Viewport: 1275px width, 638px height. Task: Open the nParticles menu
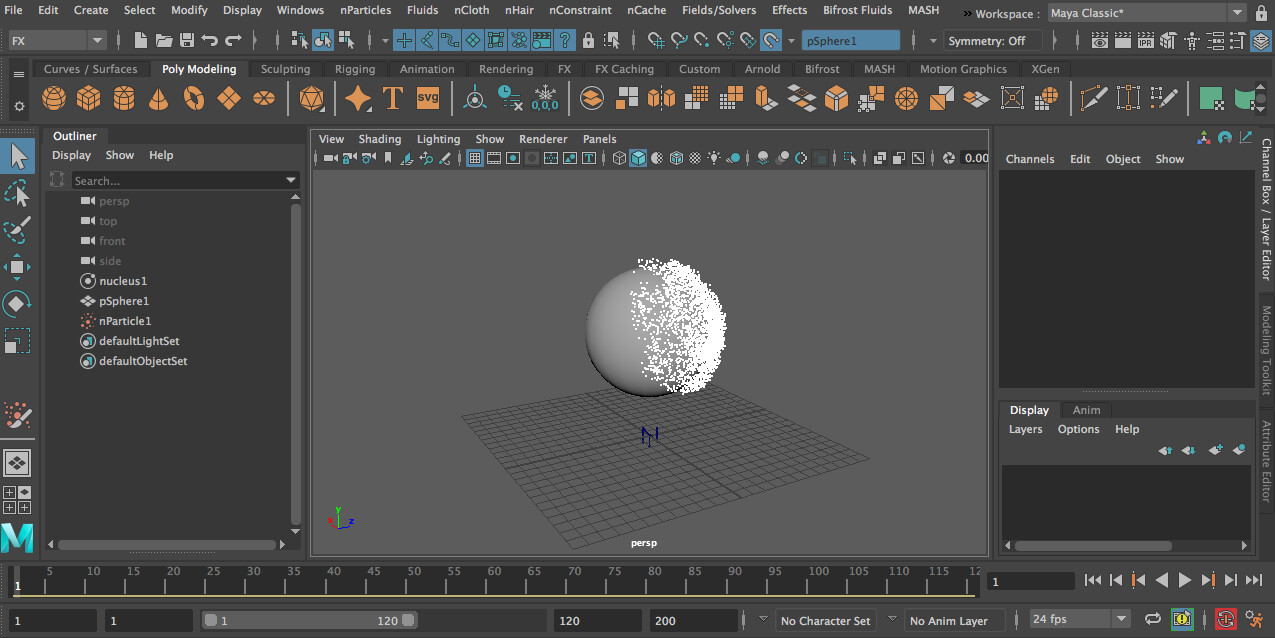(365, 10)
